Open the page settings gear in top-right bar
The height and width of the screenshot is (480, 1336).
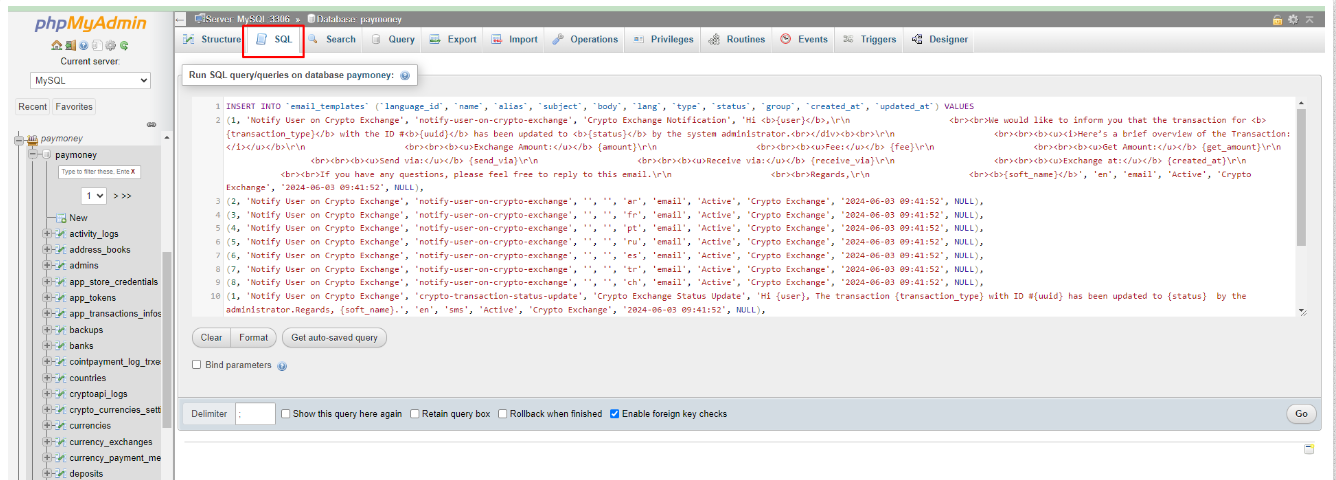[1292, 19]
